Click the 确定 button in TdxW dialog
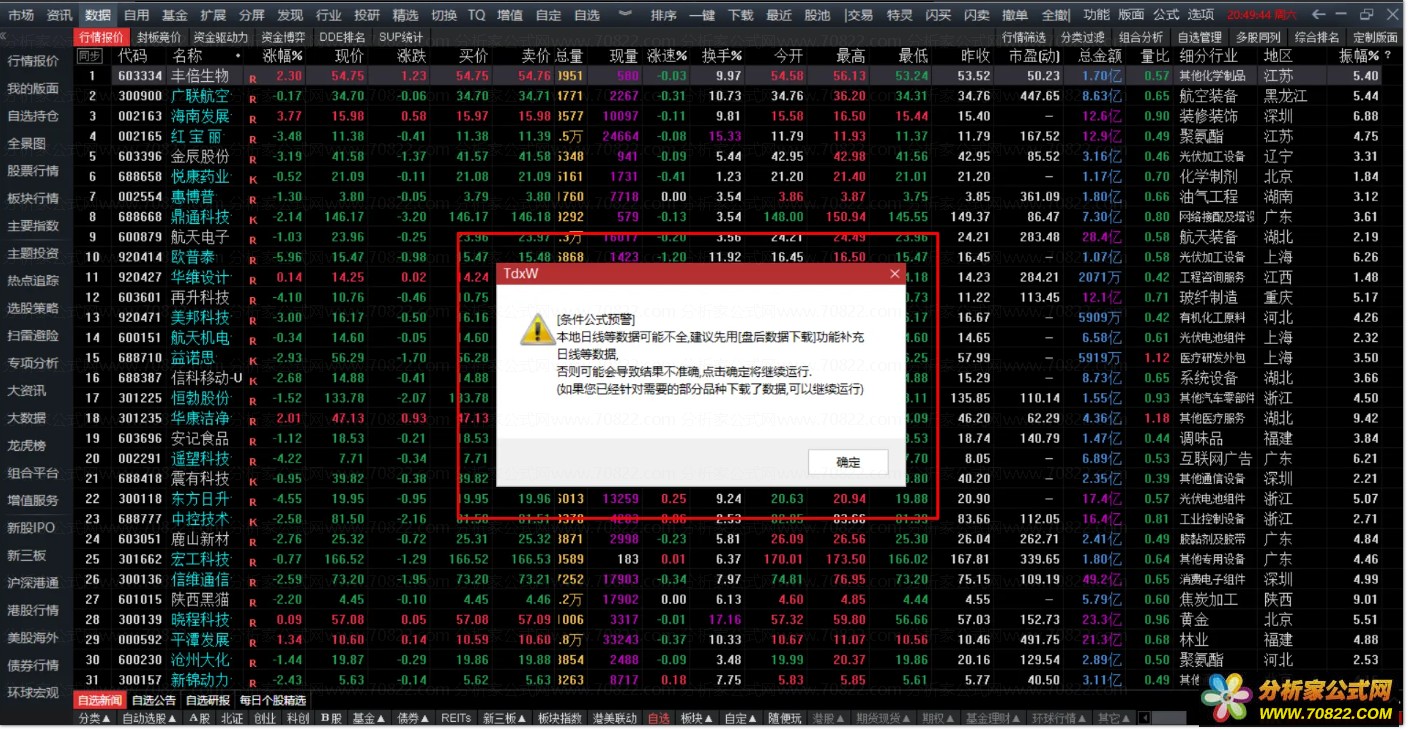 (x=847, y=462)
